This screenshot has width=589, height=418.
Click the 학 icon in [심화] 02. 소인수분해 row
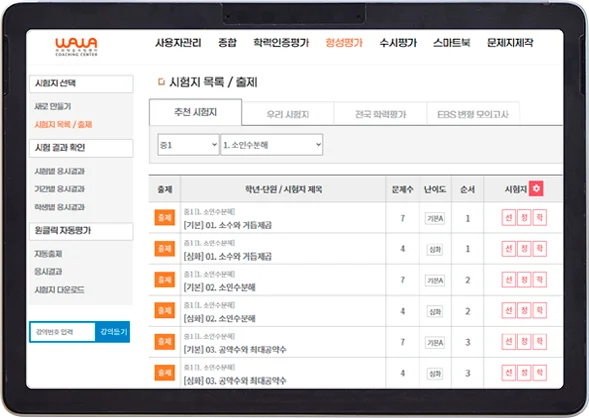click(x=540, y=311)
